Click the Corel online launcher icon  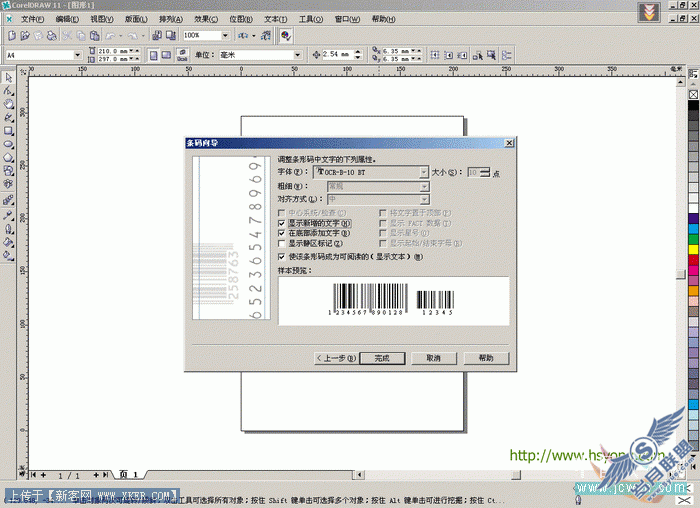(266, 35)
